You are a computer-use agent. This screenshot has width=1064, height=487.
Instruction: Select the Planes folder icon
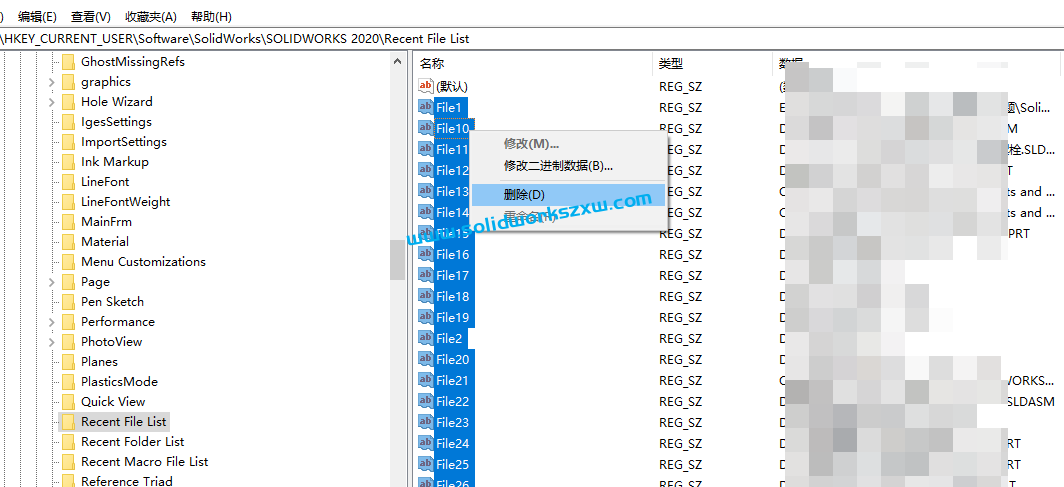(x=68, y=362)
